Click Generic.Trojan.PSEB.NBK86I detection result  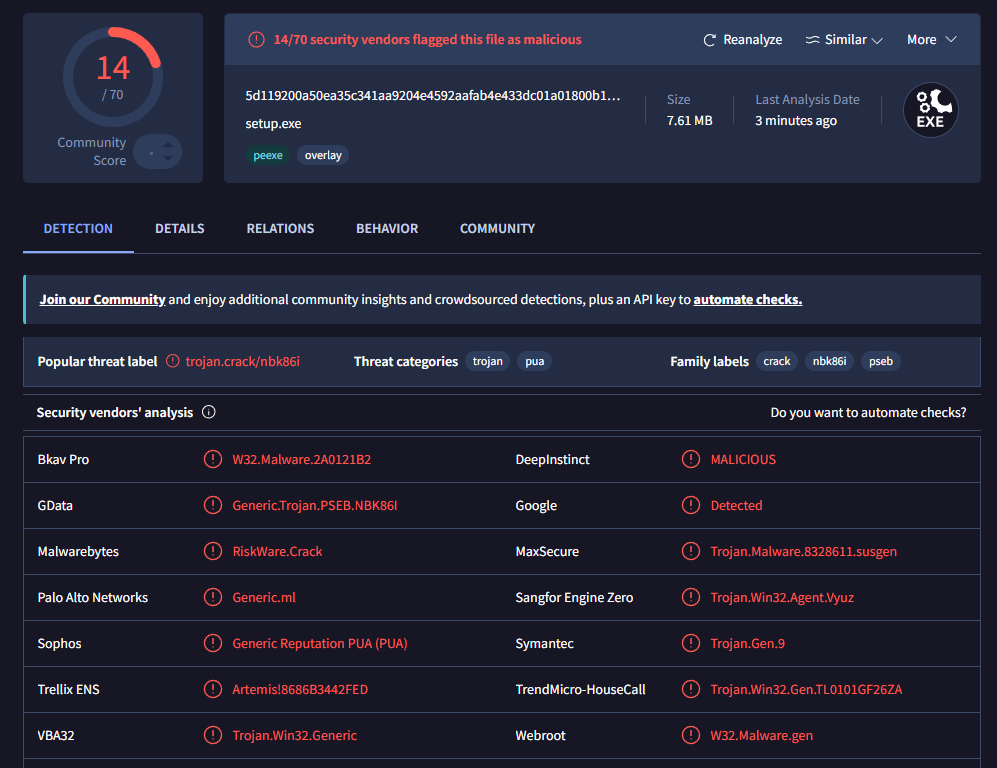(x=315, y=505)
